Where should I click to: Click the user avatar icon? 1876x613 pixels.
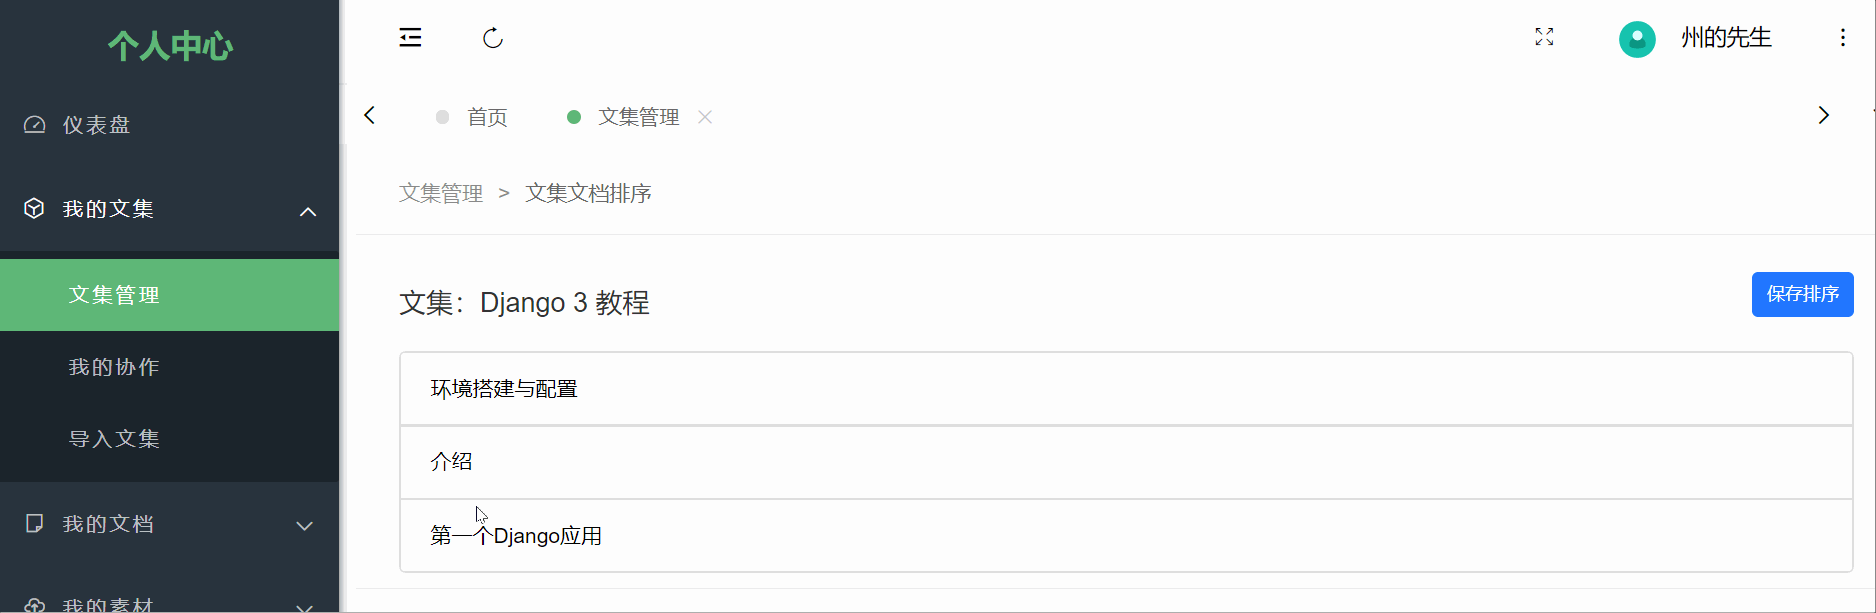pos(1637,39)
